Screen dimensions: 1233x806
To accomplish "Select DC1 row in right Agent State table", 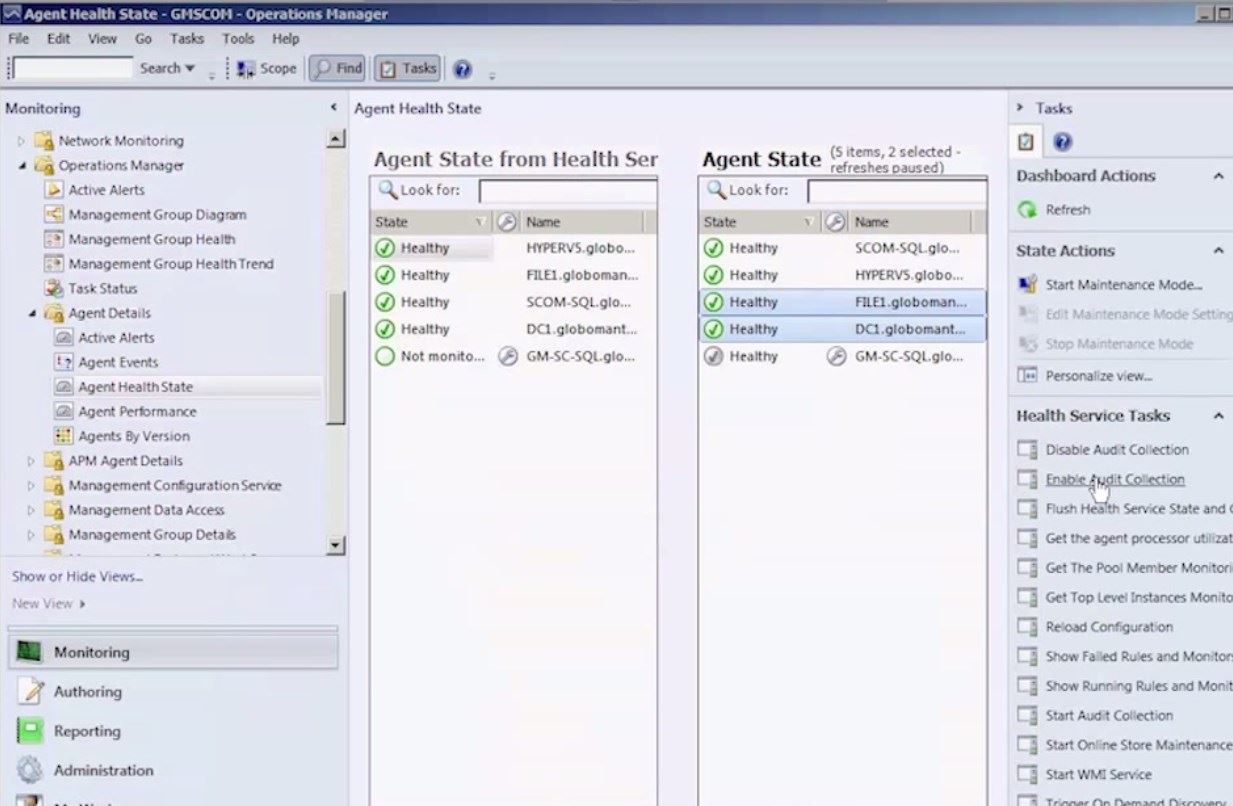I will click(x=842, y=329).
